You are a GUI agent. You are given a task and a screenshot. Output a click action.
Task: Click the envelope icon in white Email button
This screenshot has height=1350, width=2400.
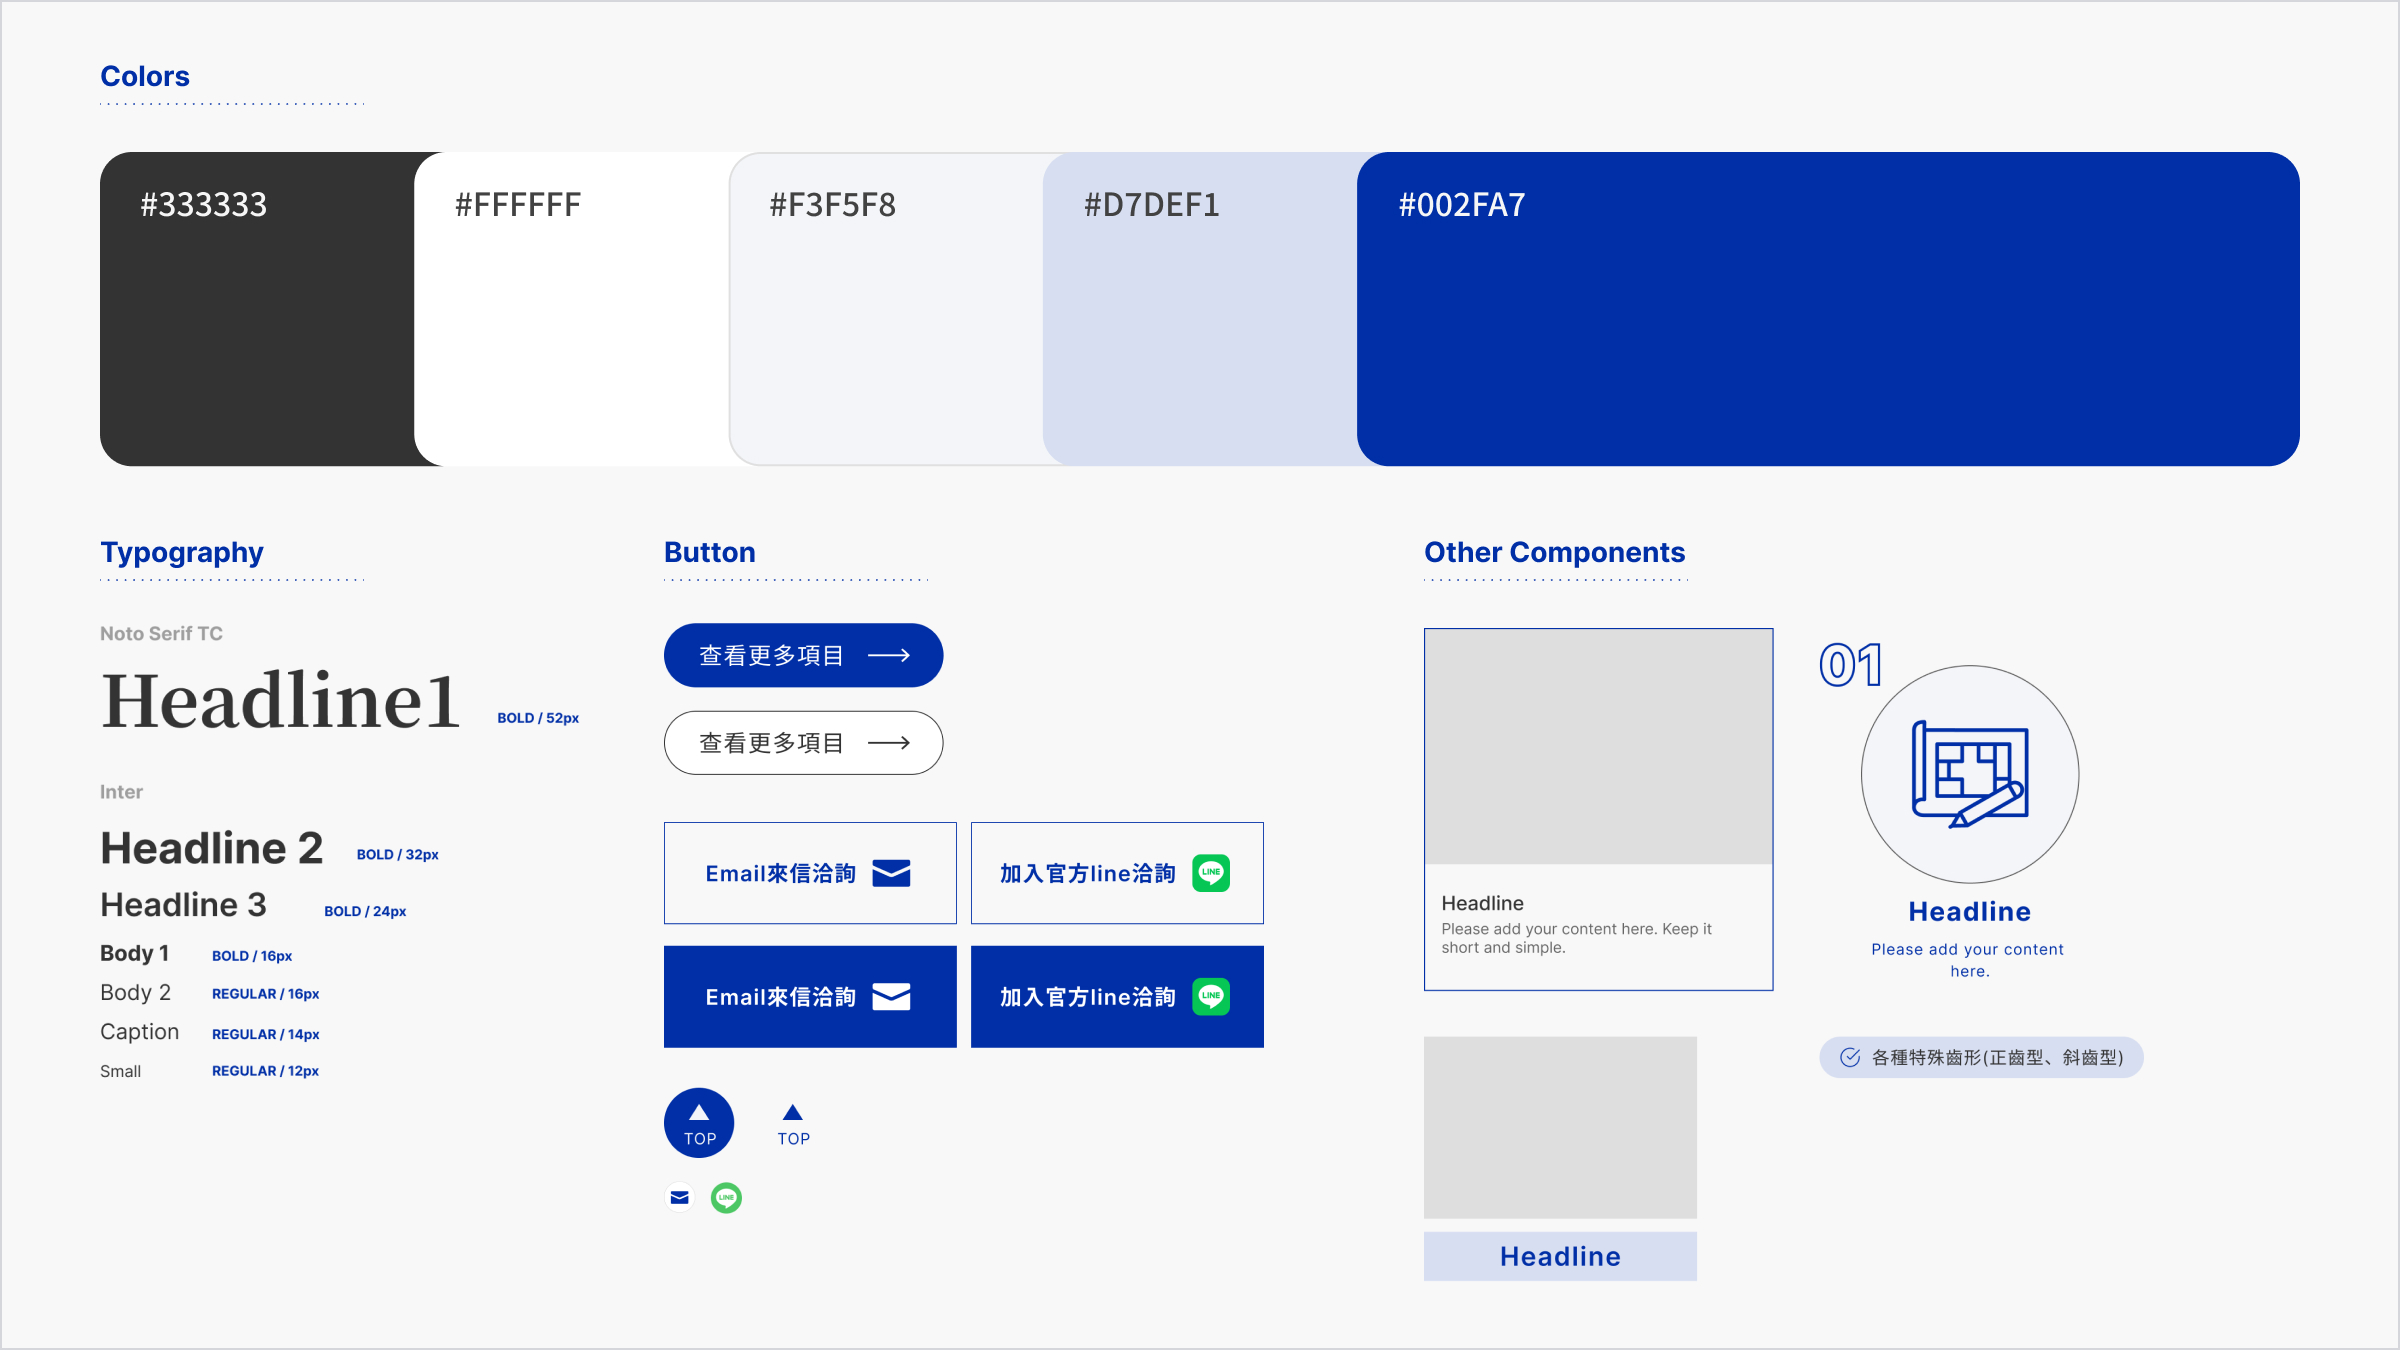pos(891,873)
